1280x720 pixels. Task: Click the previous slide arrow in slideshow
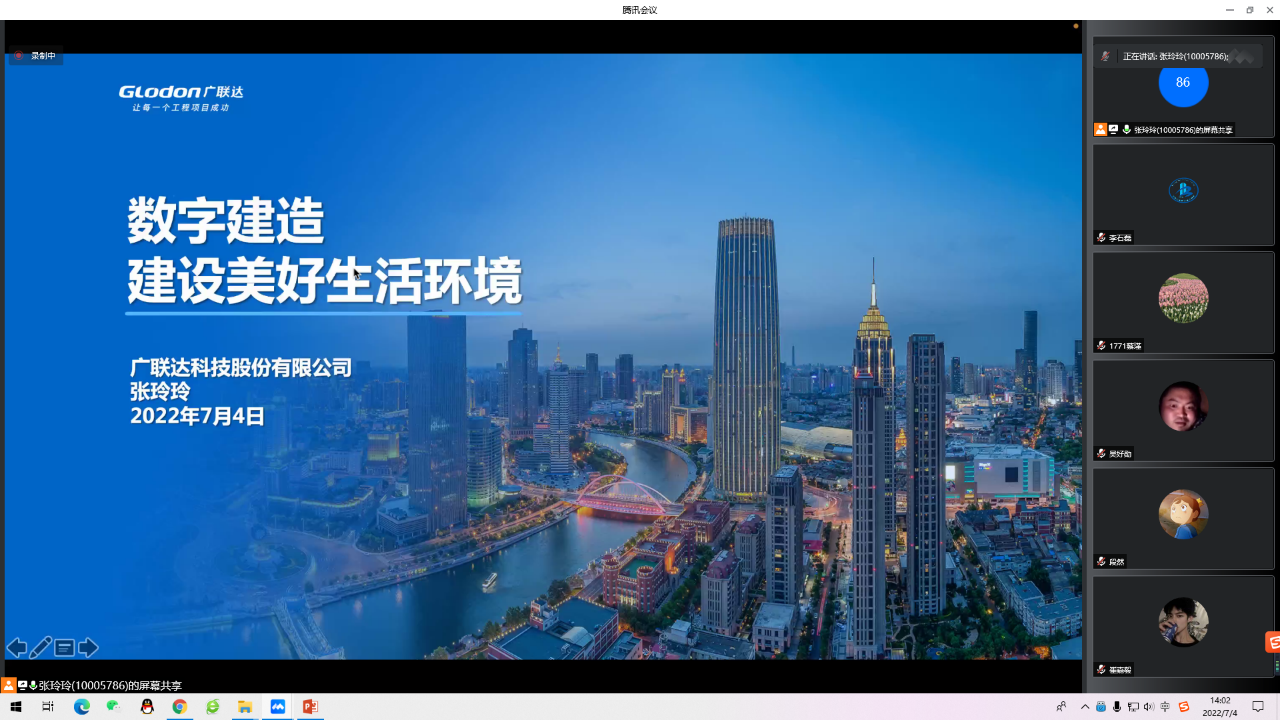click(16, 648)
